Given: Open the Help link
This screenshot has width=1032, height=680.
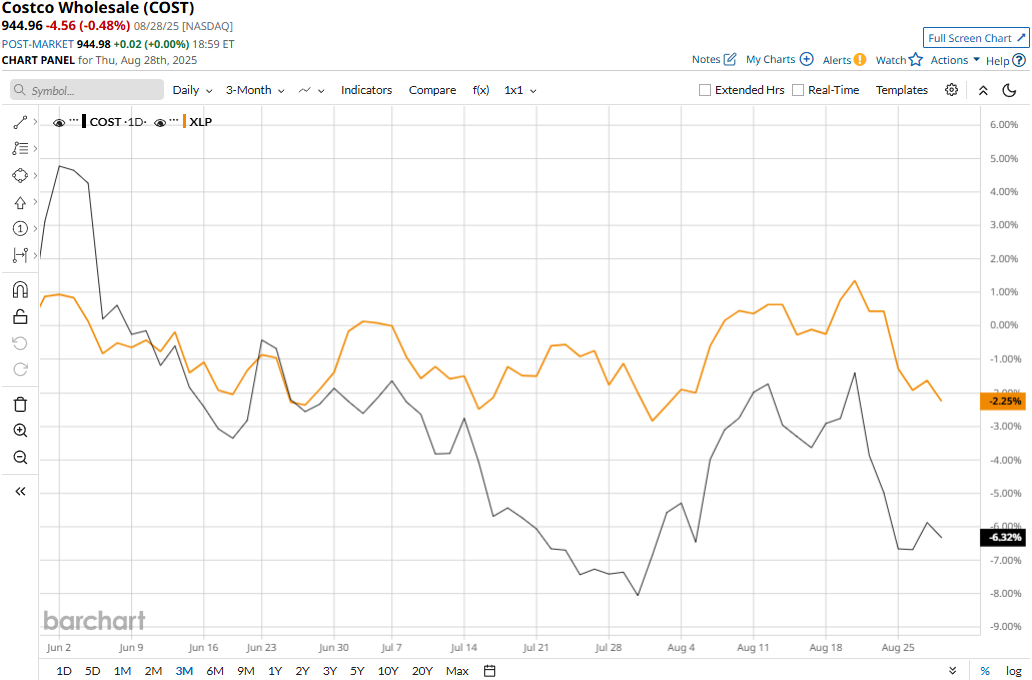Looking at the screenshot, I should point(1006,61).
